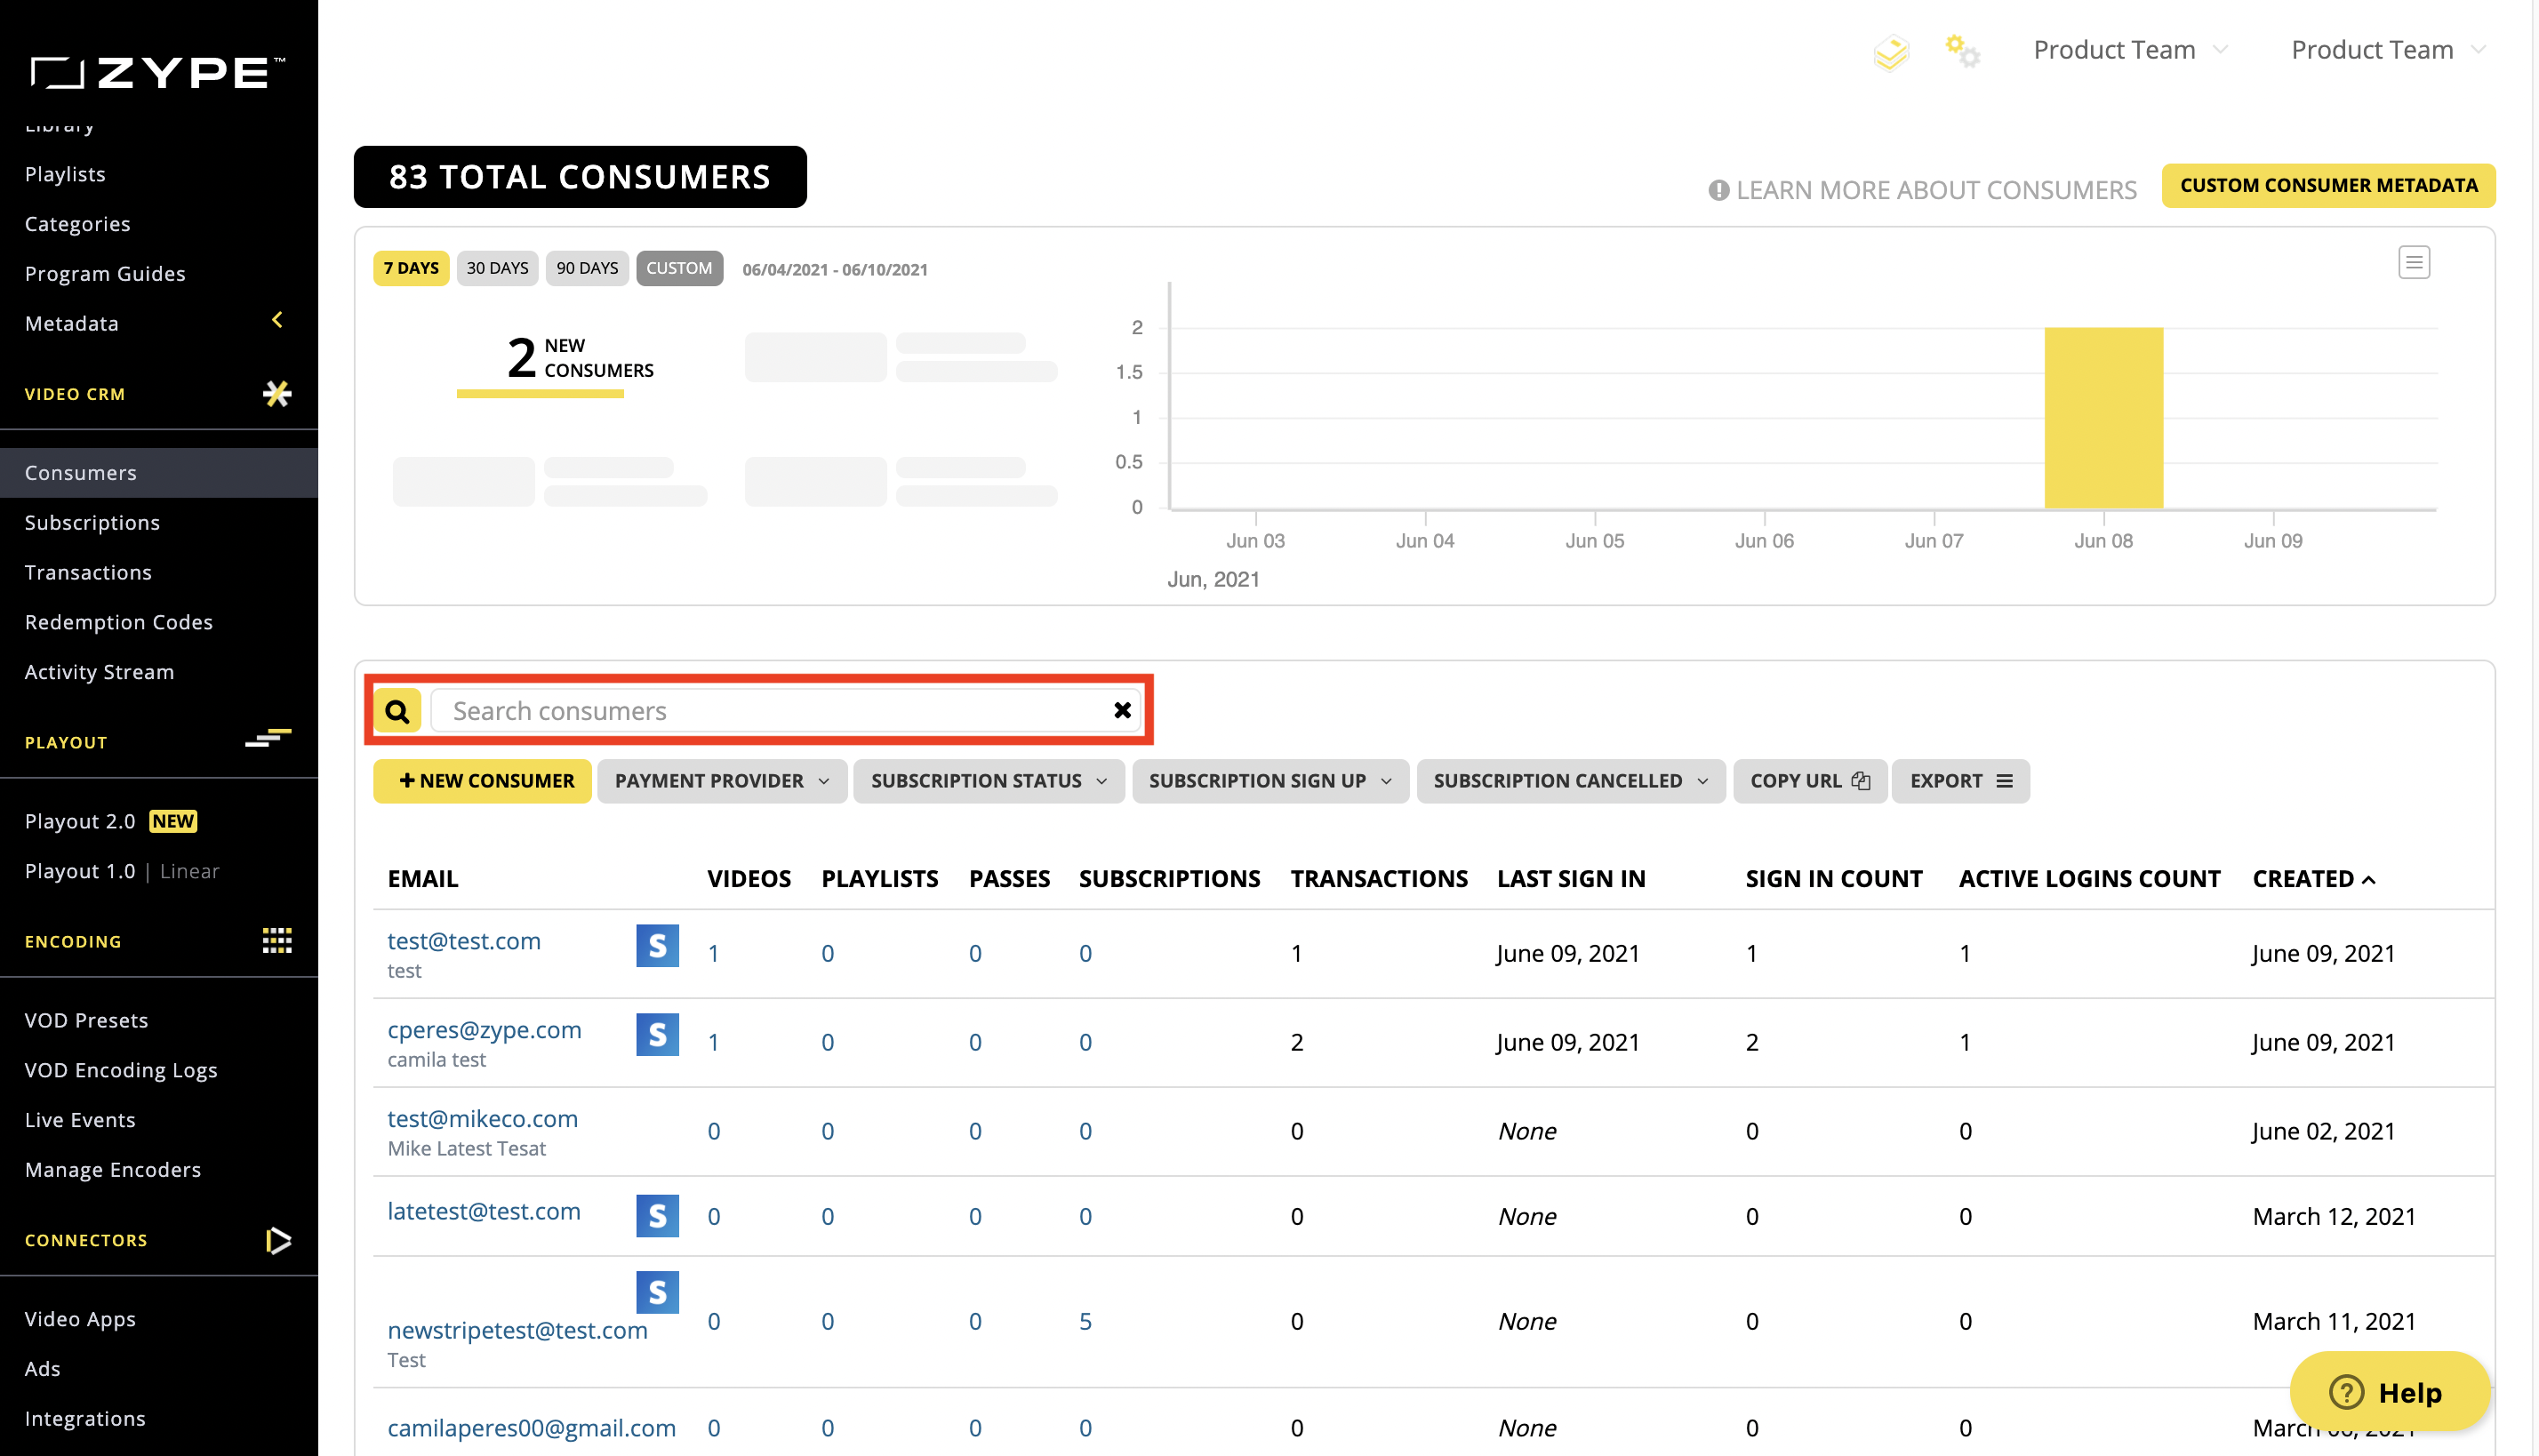Expand Subscription Status filter
Viewport: 2539px width, 1456px height.
989,781
